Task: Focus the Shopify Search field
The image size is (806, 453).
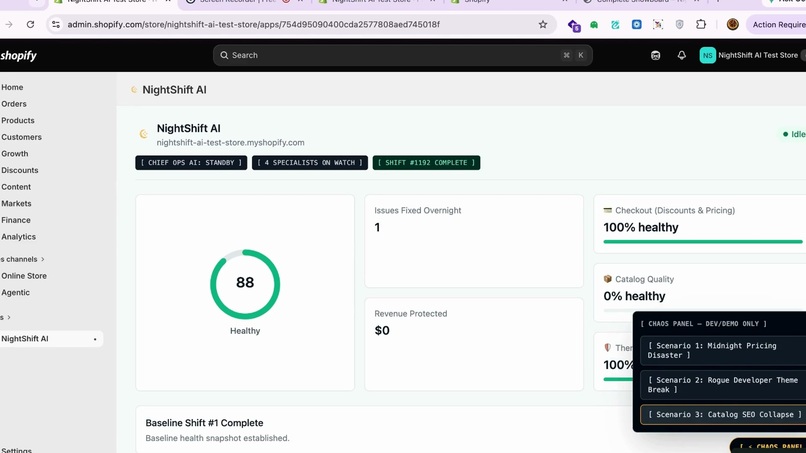Action: [x=402, y=55]
